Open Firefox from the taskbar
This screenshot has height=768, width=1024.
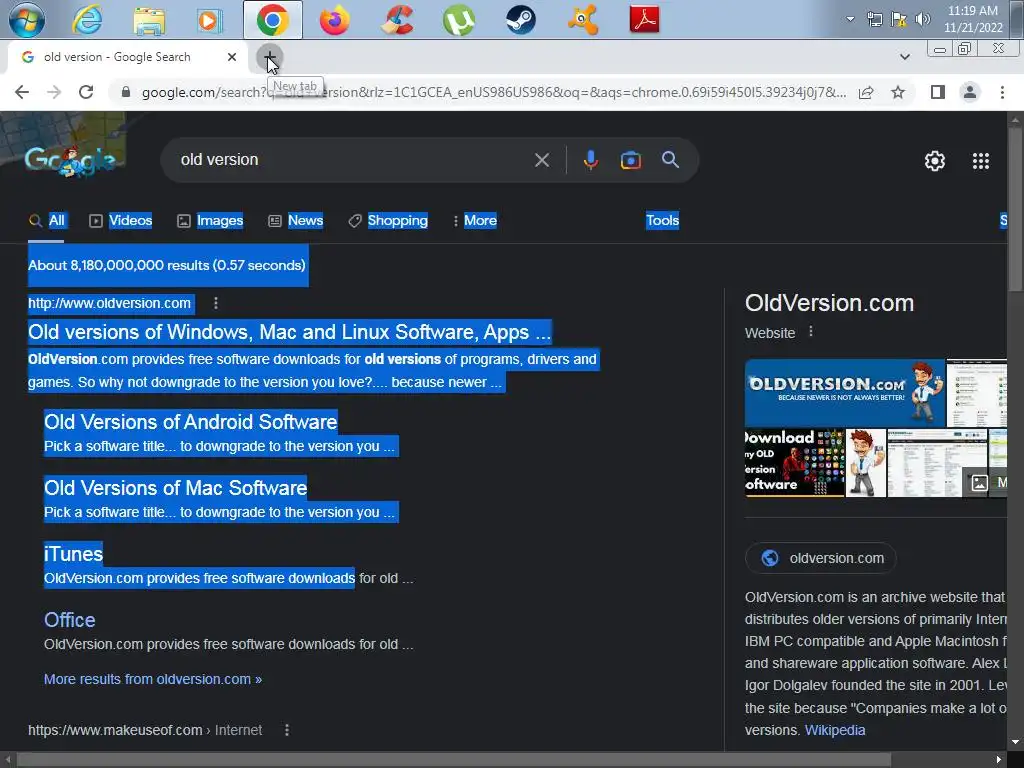[x=334, y=19]
